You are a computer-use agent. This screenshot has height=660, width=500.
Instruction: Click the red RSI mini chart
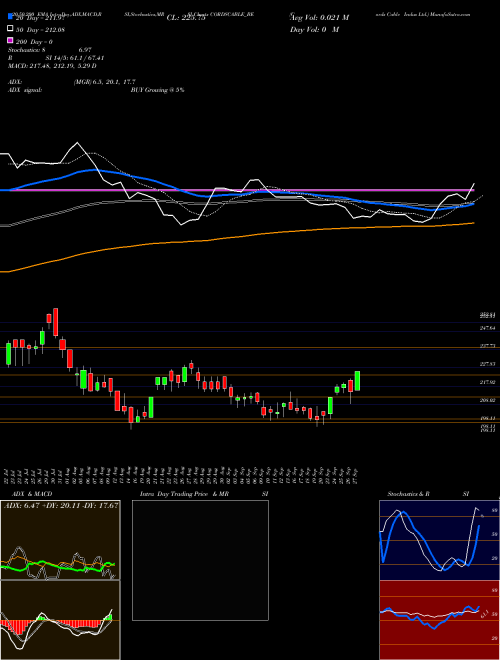(439, 620)
